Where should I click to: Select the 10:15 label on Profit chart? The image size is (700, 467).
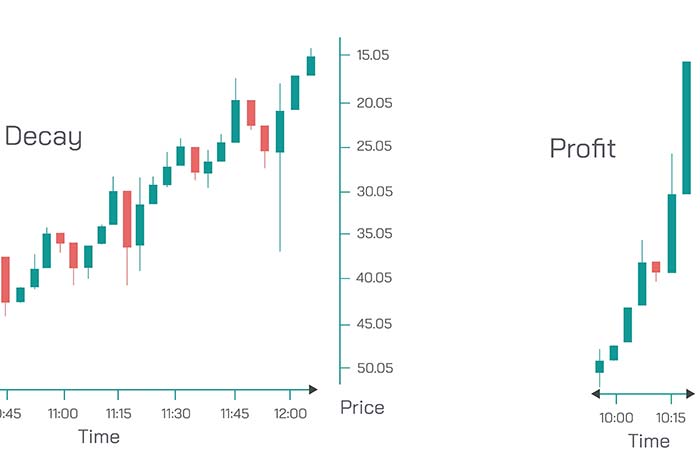coord(670,417)
